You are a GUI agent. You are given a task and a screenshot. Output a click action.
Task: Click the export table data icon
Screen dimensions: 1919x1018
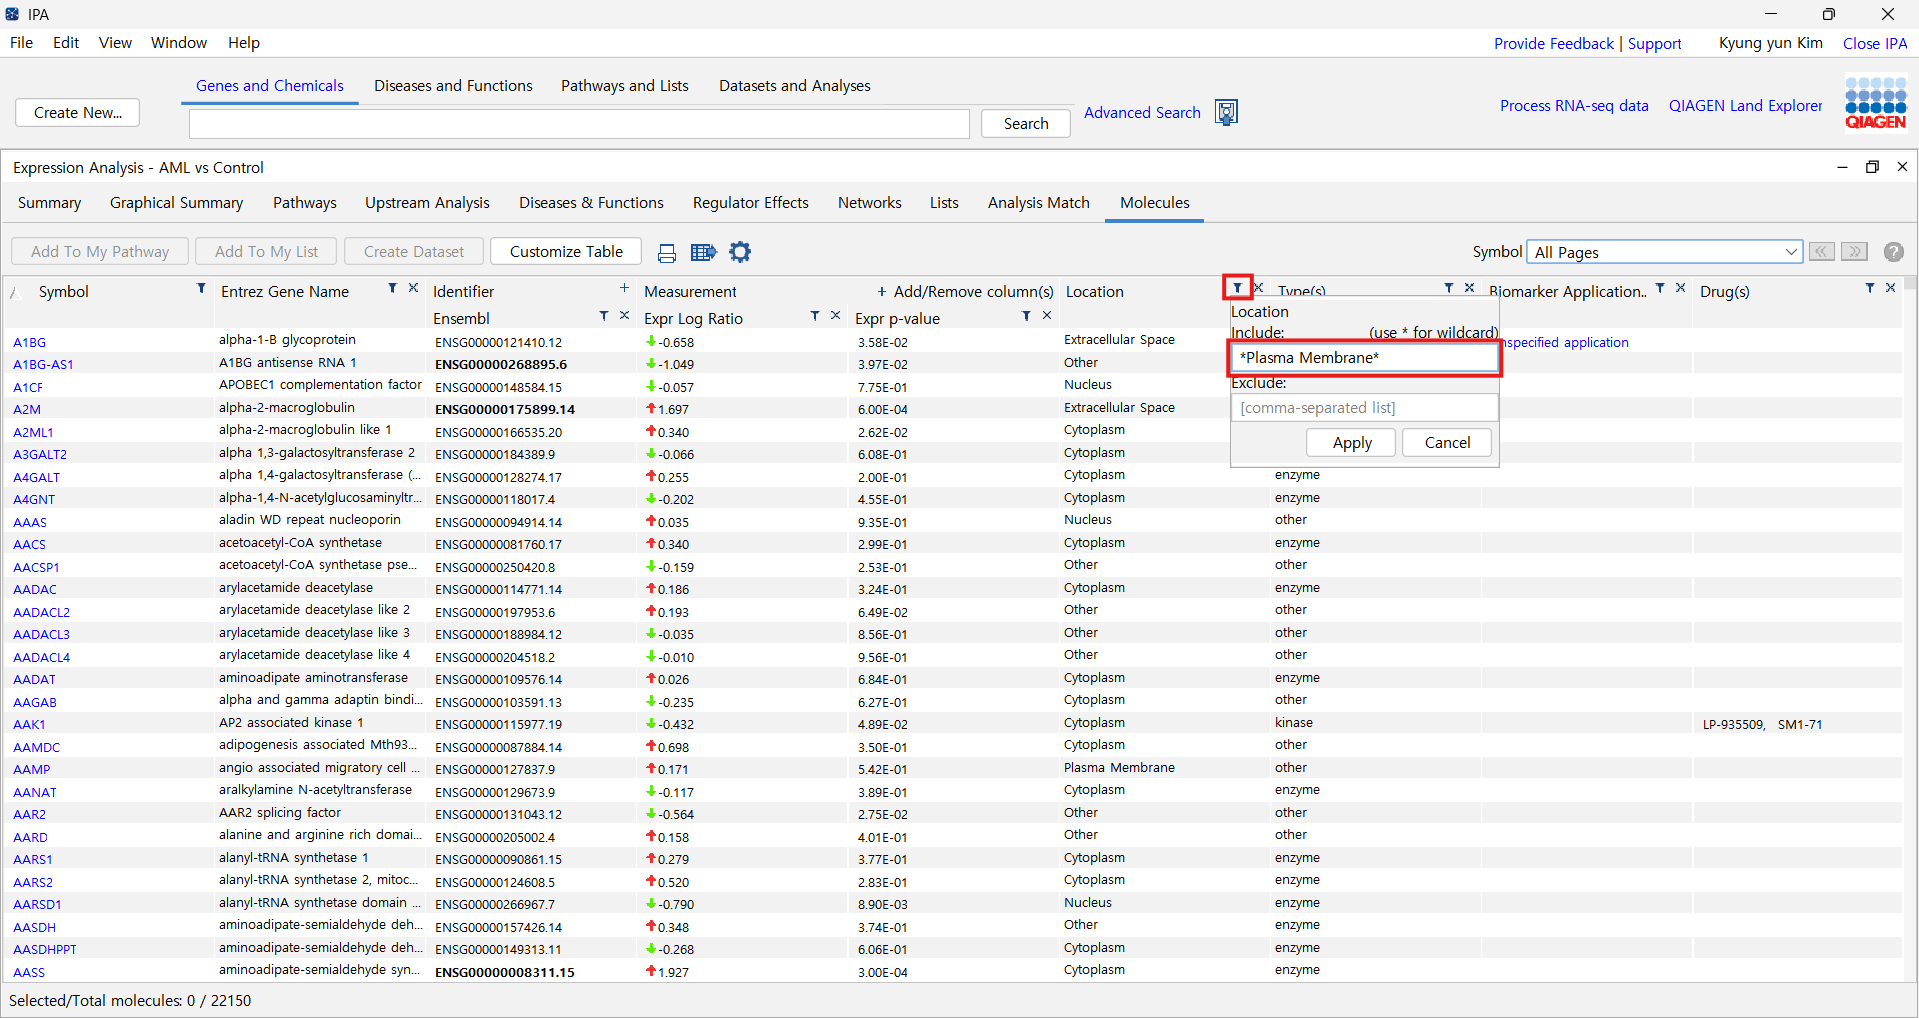[704, 252]
